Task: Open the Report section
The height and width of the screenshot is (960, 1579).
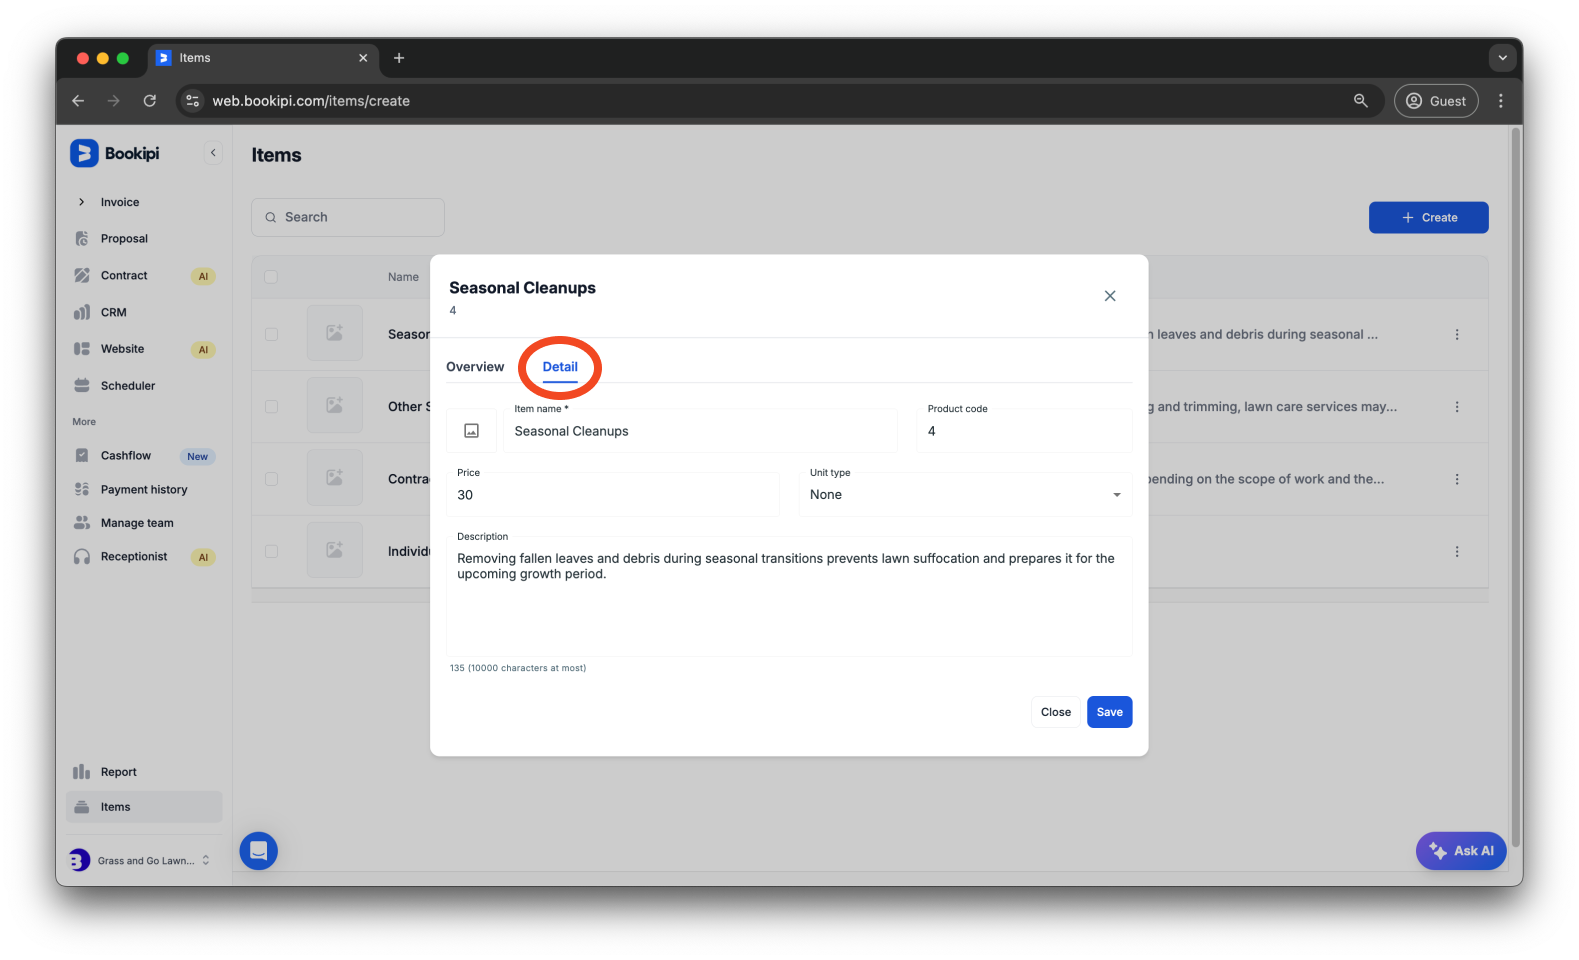Action: pyautogui.click(x=118, y=772)
